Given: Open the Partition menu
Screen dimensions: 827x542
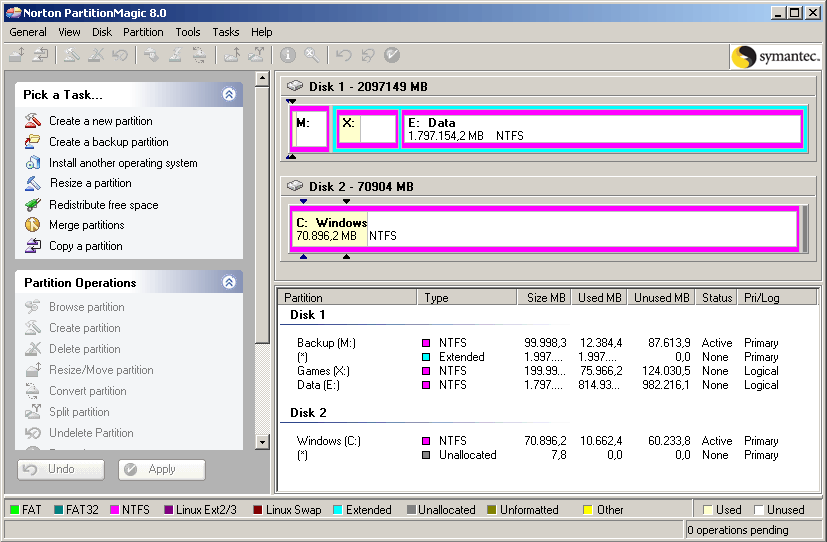Looking at the screenshot, I should coord(143,32).
